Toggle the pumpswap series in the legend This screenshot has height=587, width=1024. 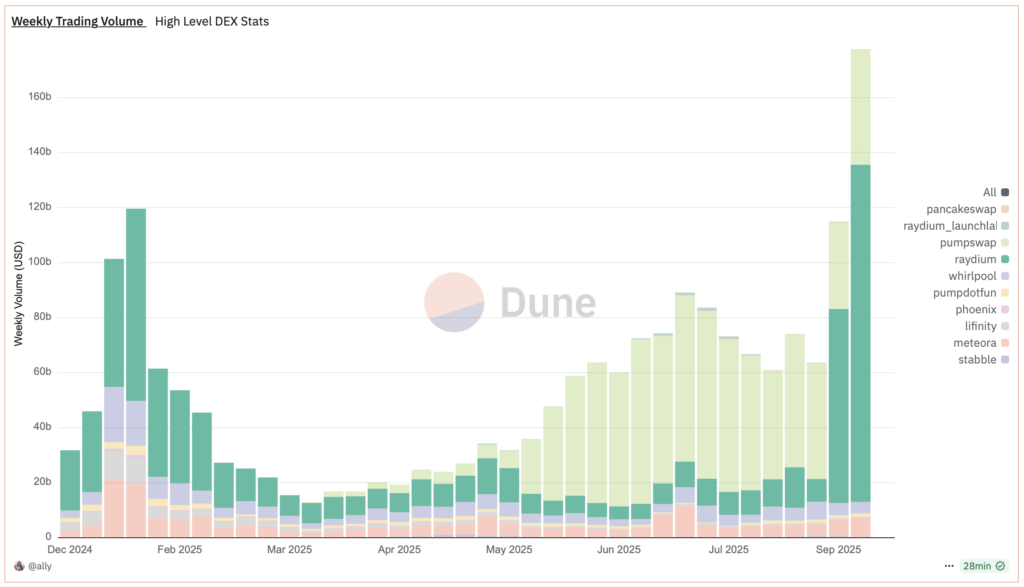(x=968, y=243)
